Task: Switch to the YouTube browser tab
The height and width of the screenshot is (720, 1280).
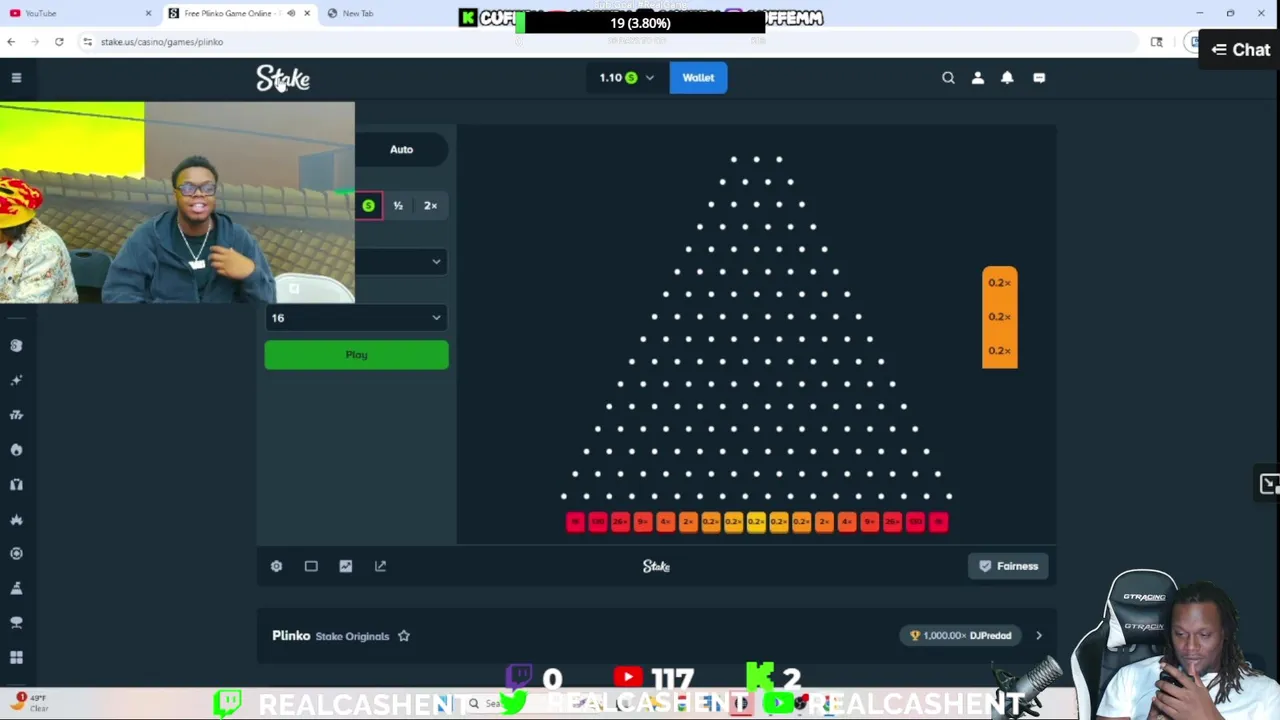Action: point(78,13)
